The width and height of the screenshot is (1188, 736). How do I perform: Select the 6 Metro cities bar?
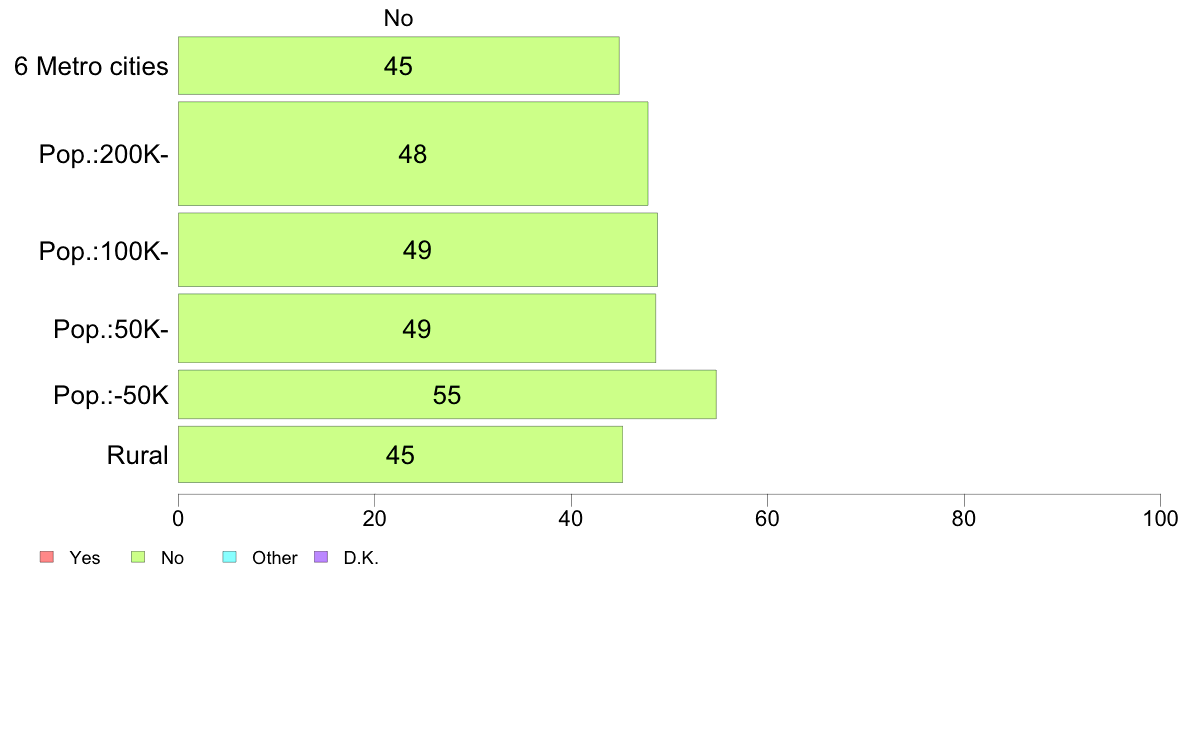399,66
